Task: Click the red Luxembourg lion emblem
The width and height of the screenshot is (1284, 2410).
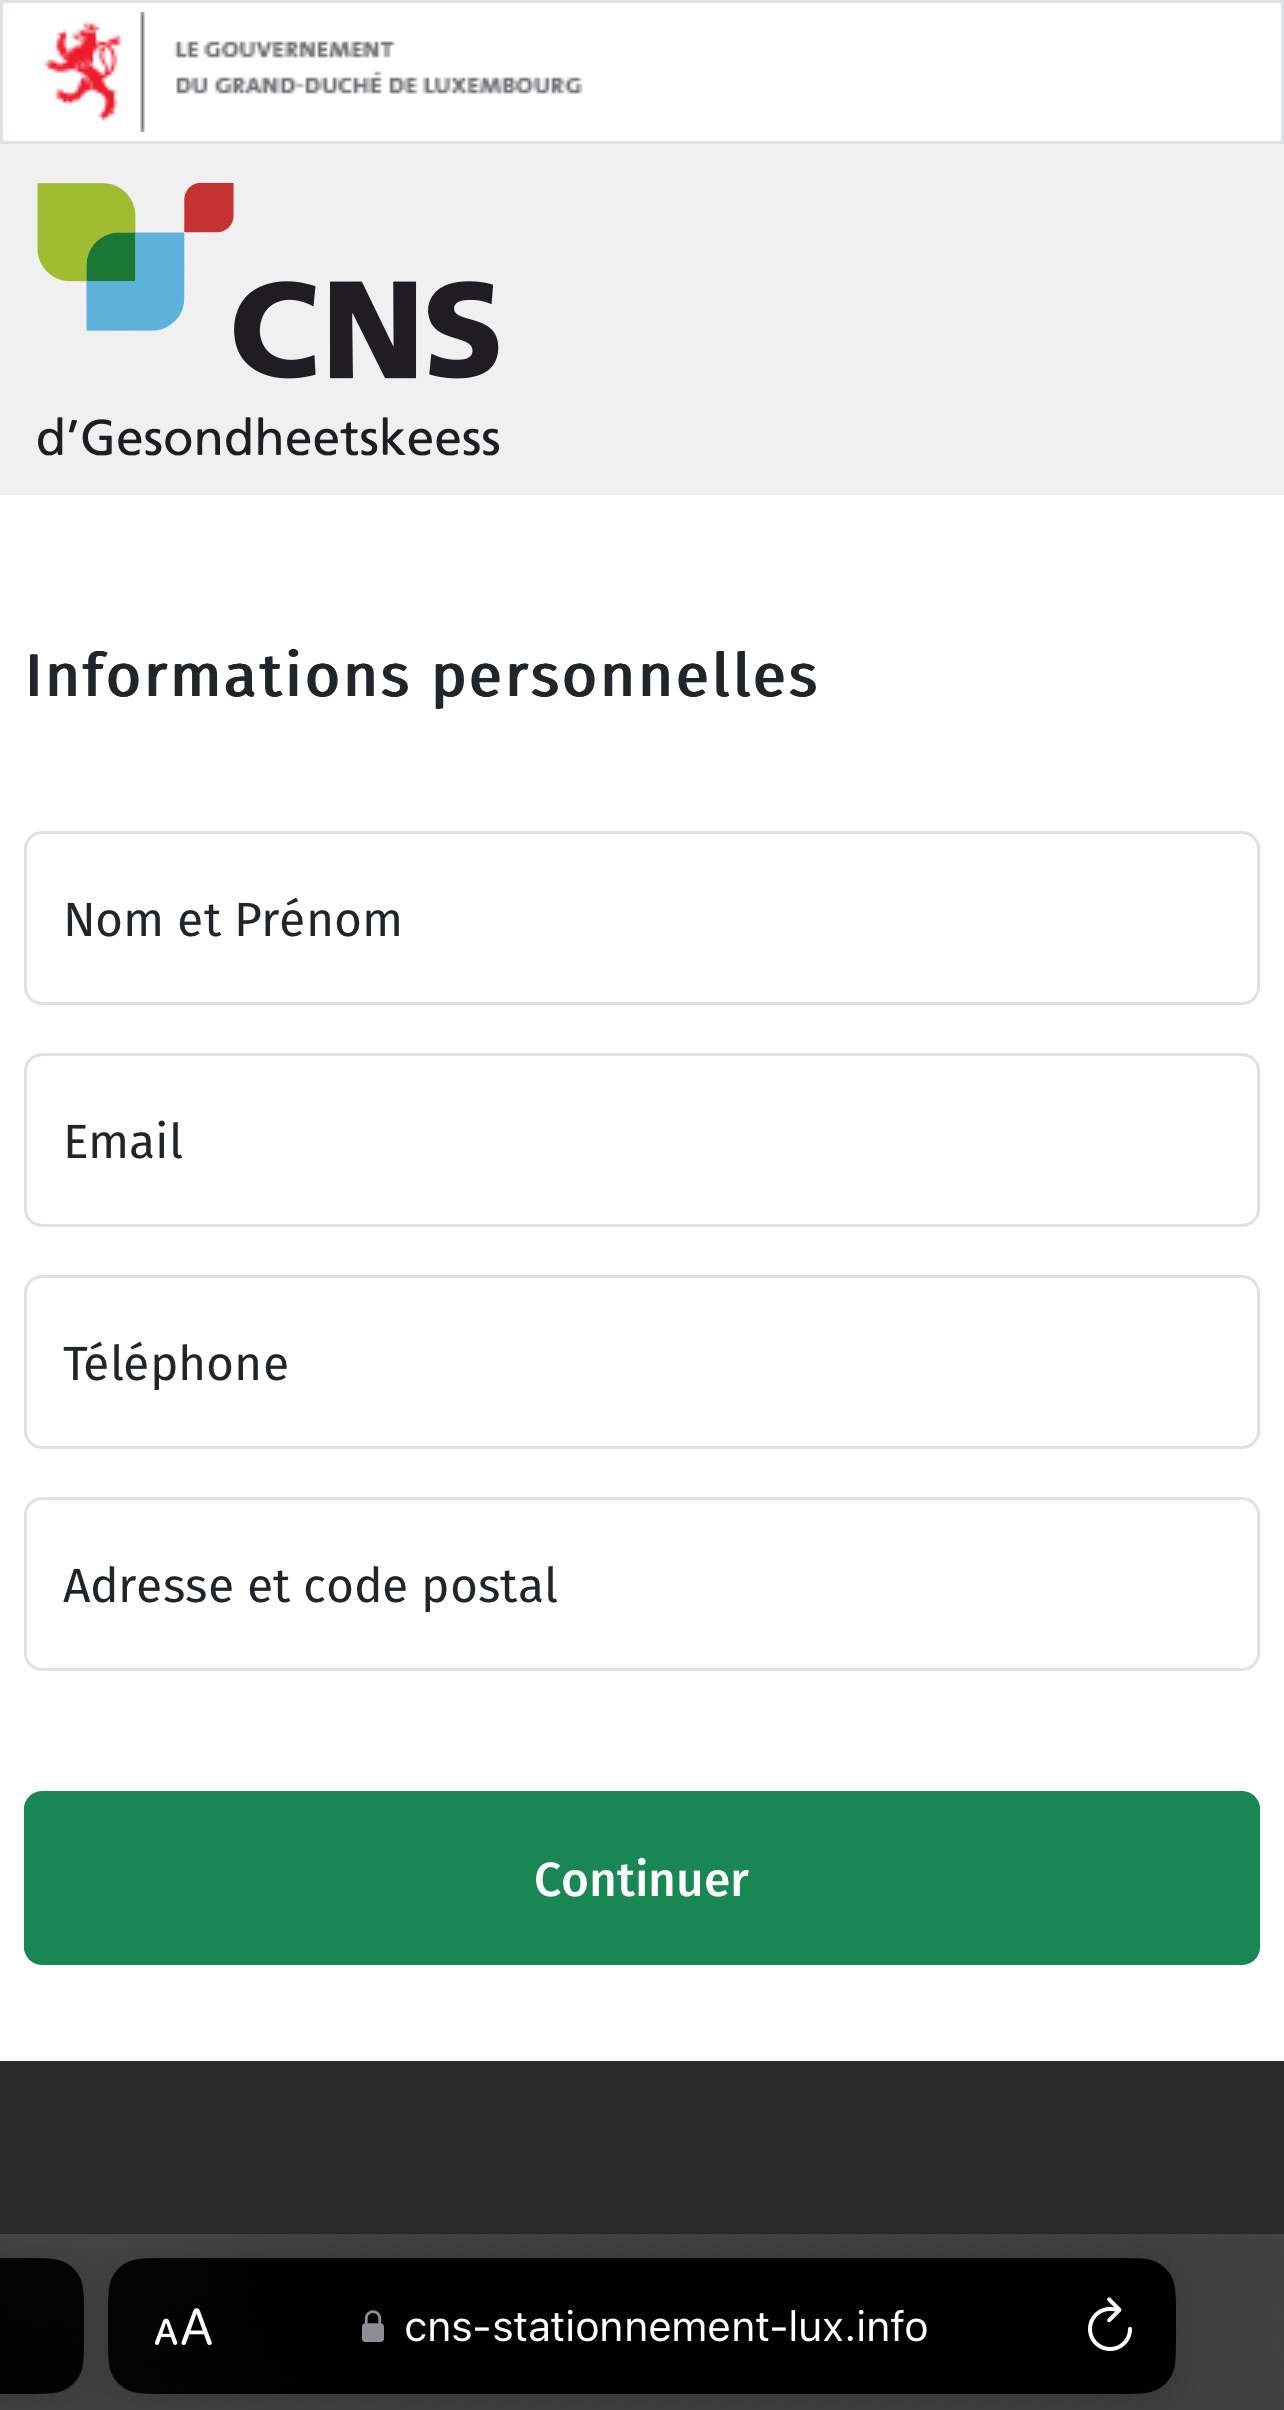Action: 84,72
